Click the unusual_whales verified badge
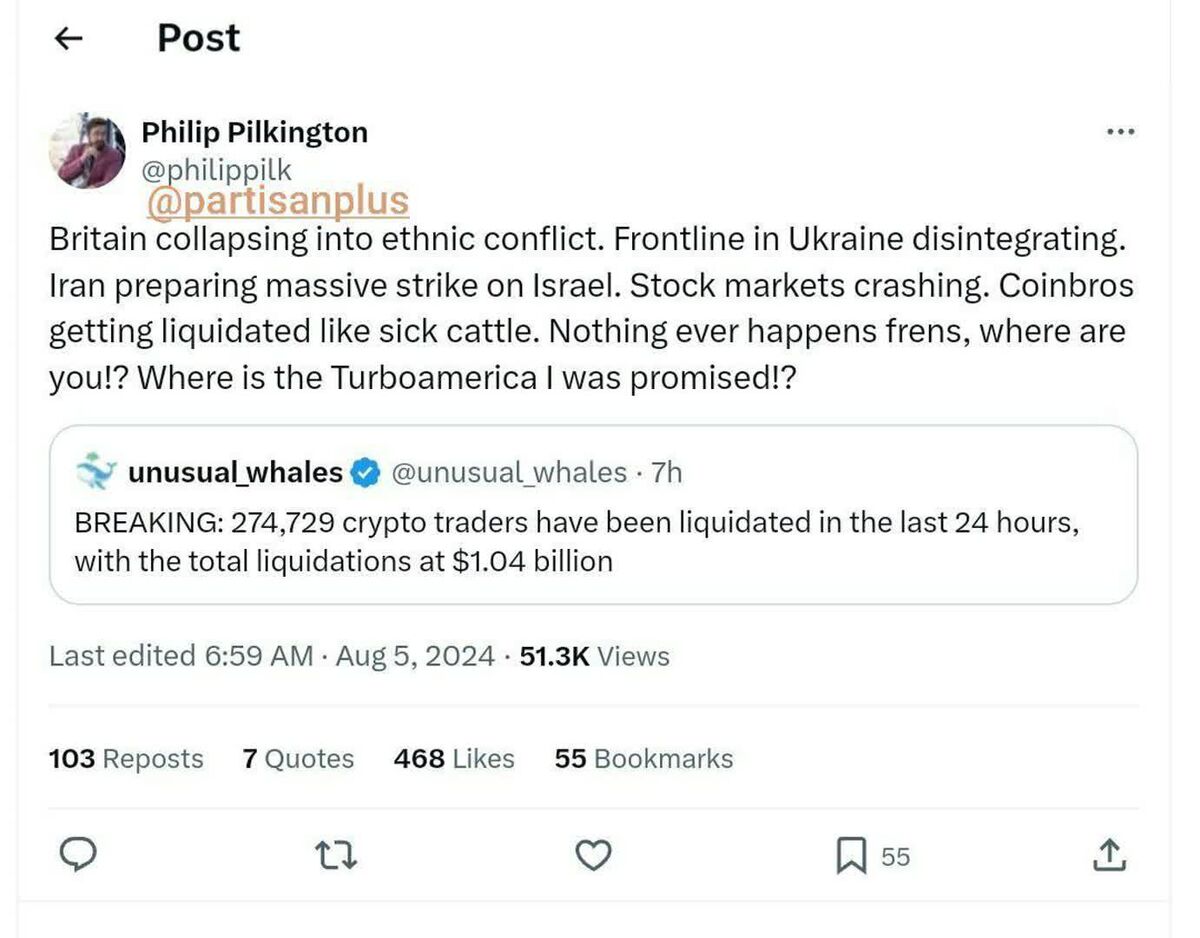 pyautogui.click(x=366, y=472)
